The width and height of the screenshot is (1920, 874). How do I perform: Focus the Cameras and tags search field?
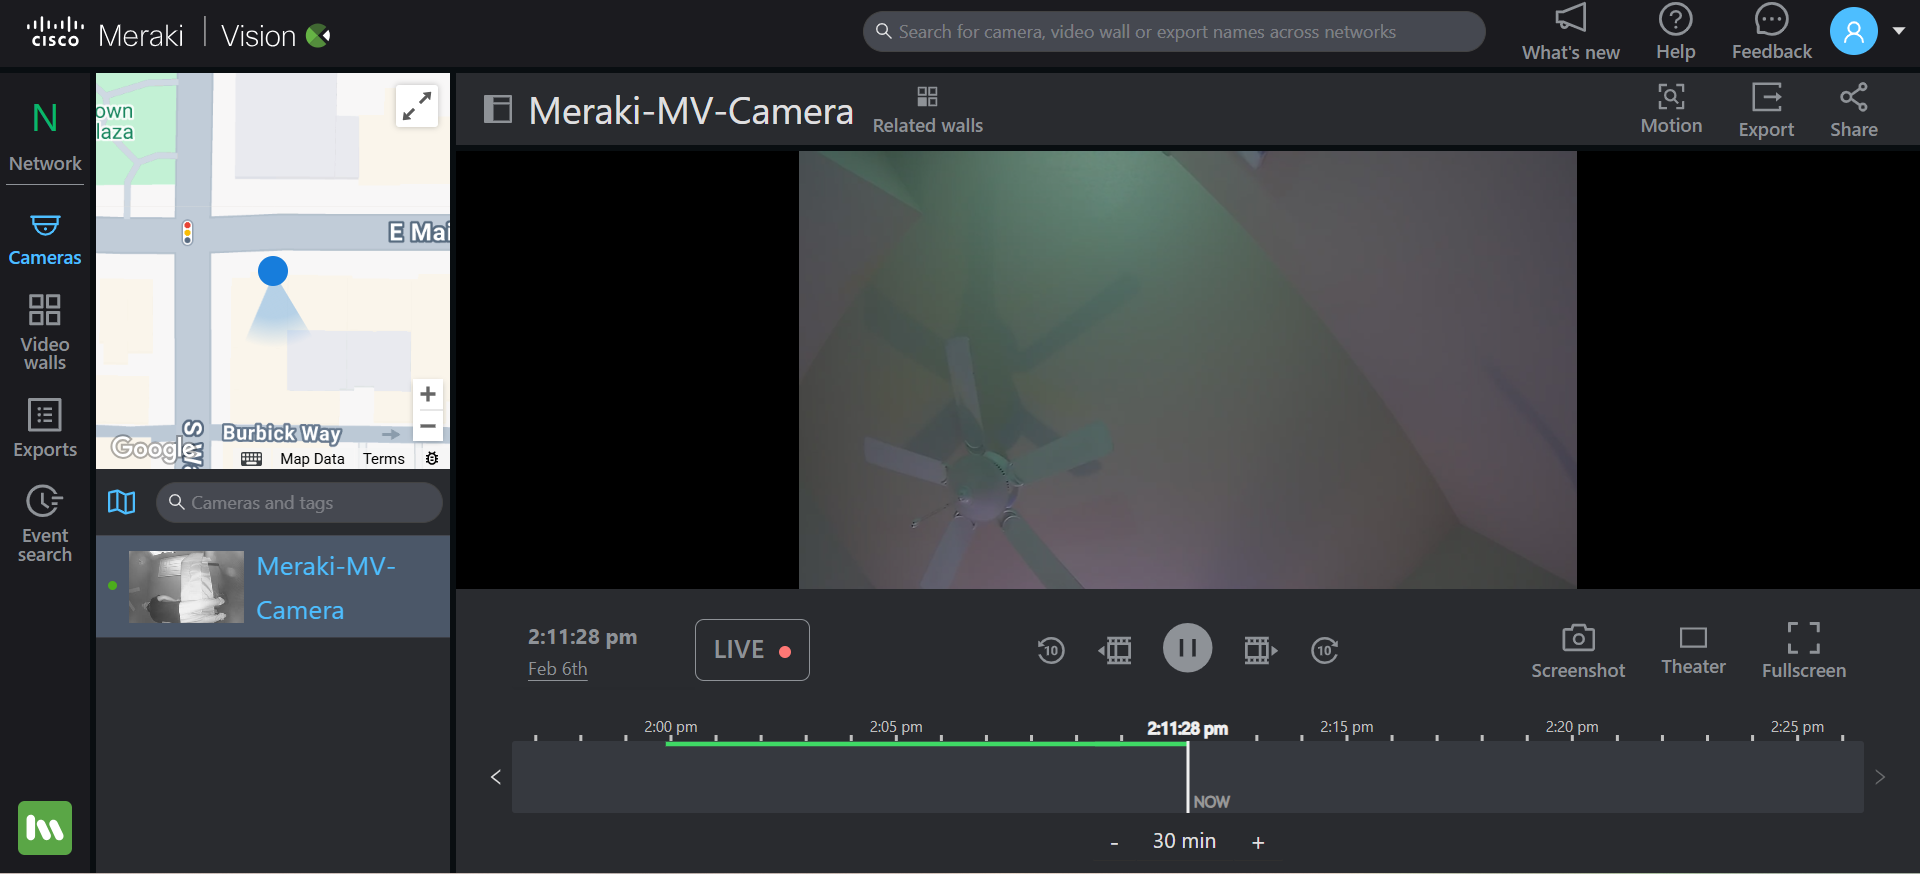pyautogui.click(x=299, y=502)
